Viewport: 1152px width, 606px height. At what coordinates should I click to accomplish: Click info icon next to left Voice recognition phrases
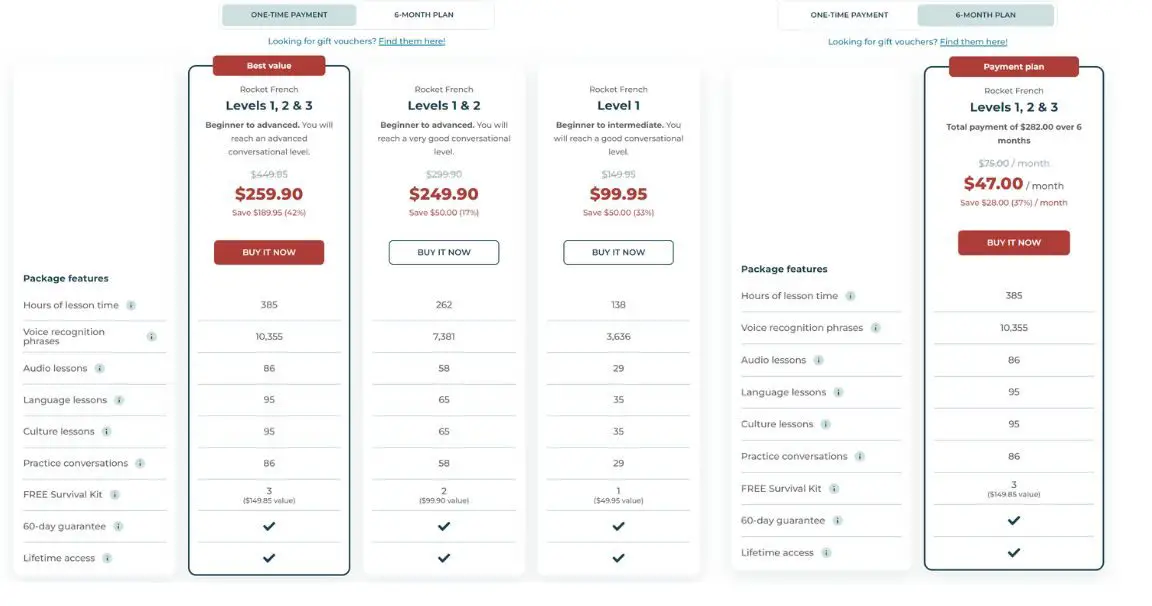point(152,337)
